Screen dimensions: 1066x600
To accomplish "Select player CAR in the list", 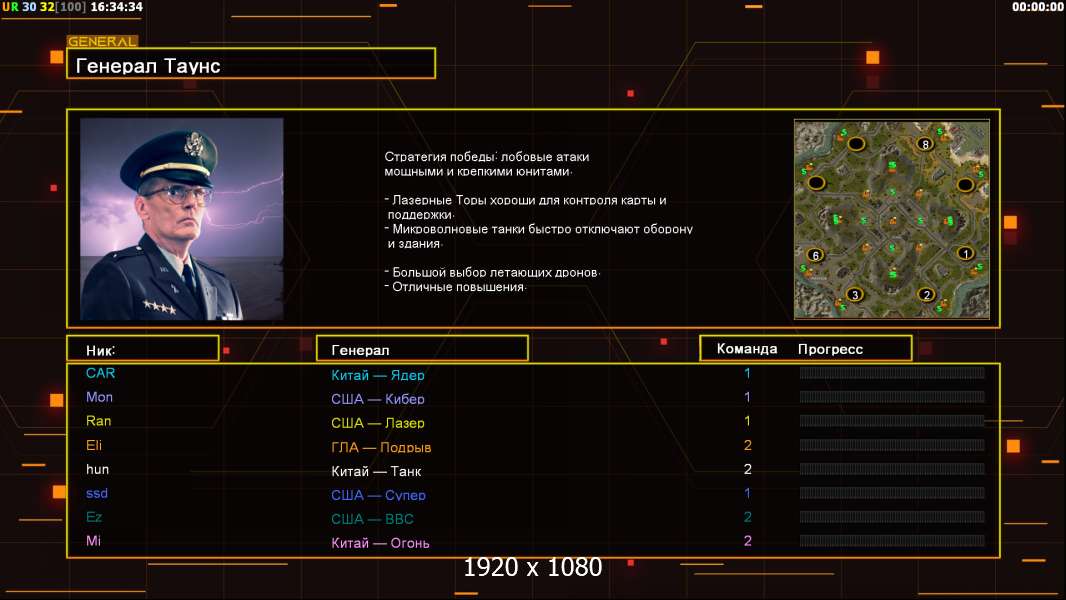I will click(x=101, y=373).
